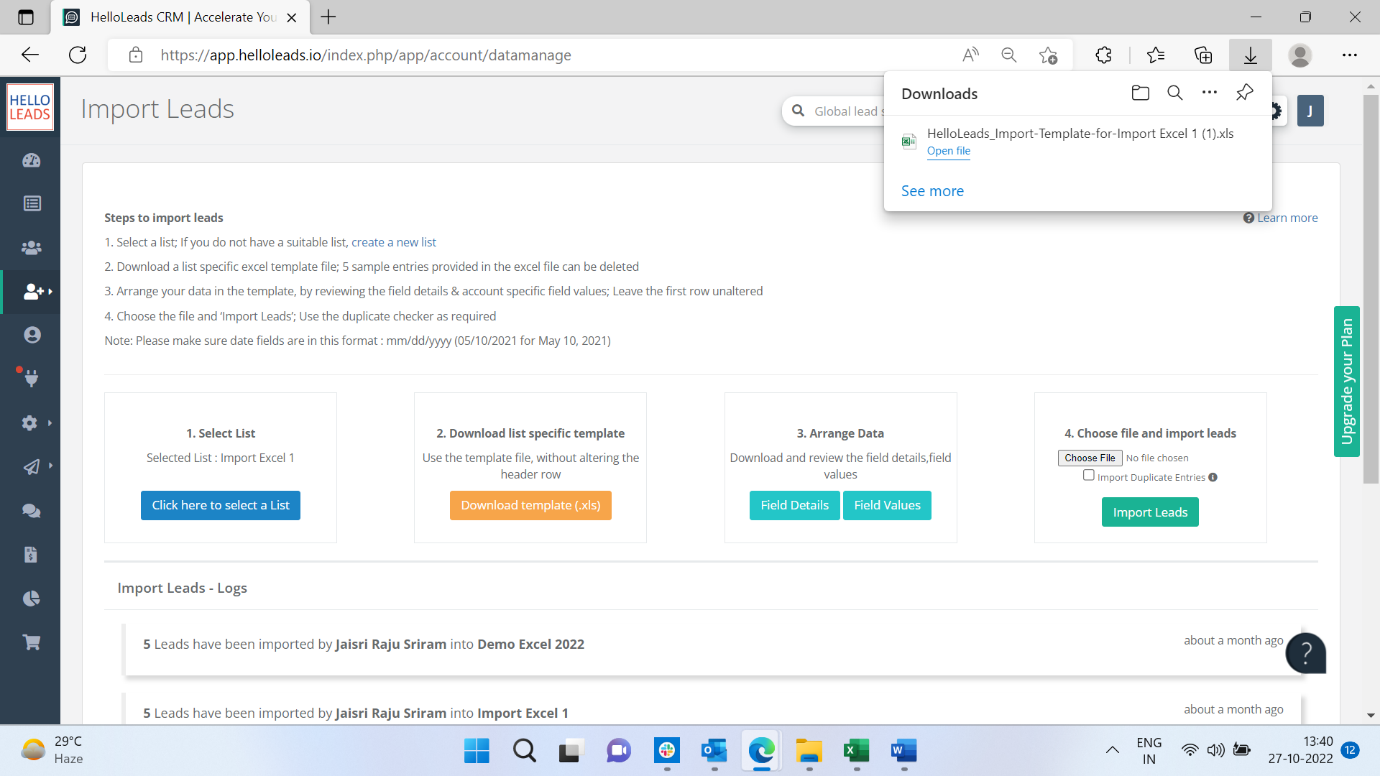Screen dimensions: 1380x776
Task: Click 'Choose File' upload button
Action: tap(1090, 458)
